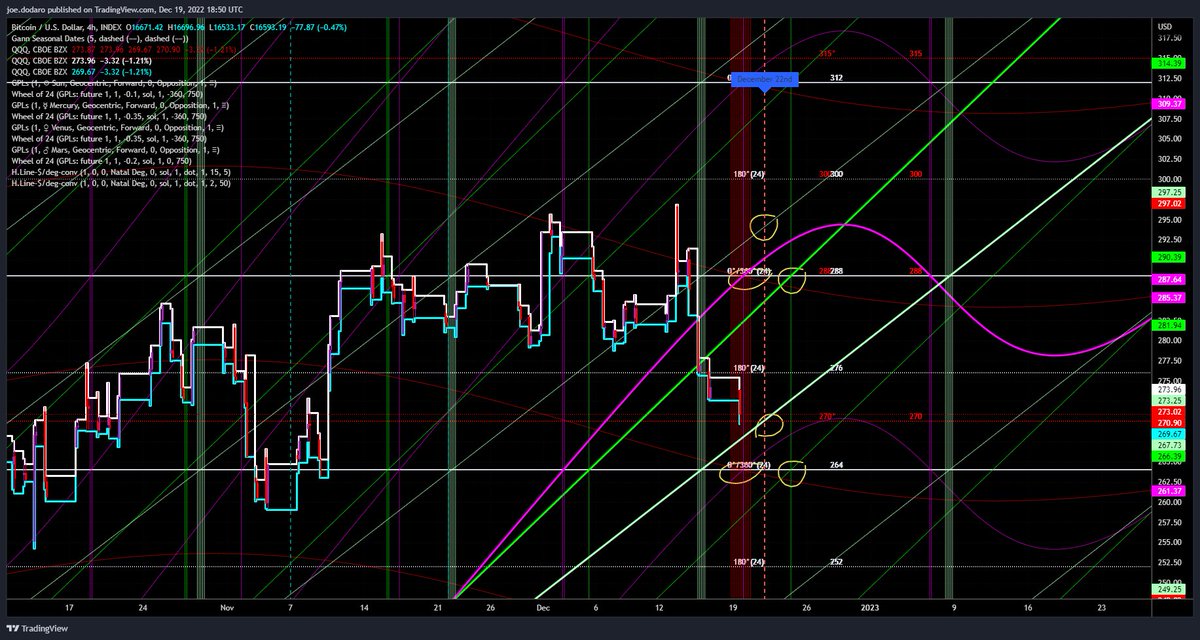Click the 2023 label on time axis
Screen dimensions: 1200x640
(870, 608)
